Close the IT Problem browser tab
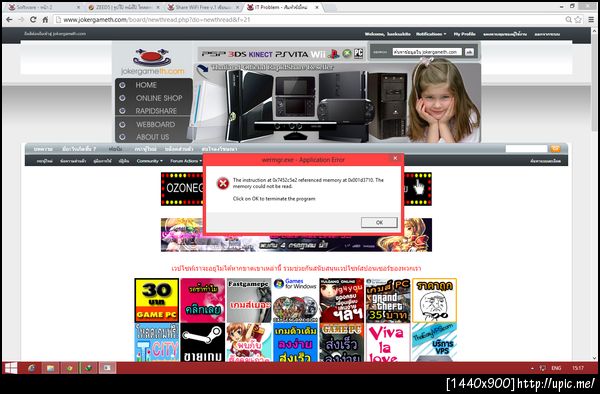The image size is (600, 394). point(317,7)
